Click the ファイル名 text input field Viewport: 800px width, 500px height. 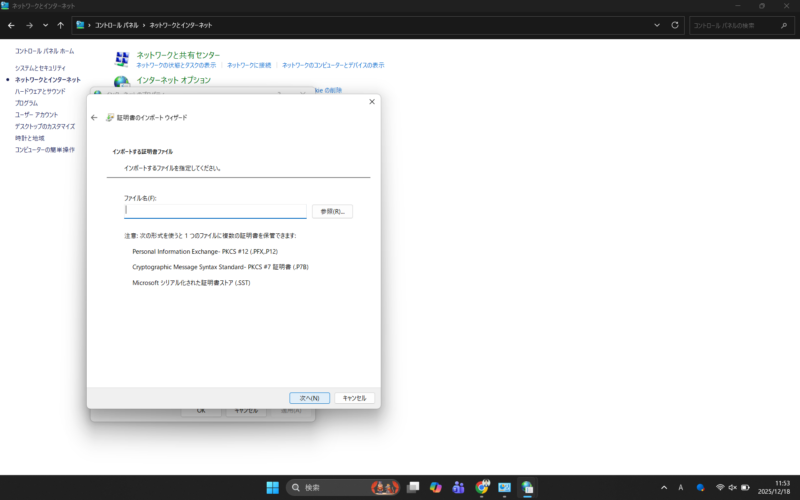(215, 211)
